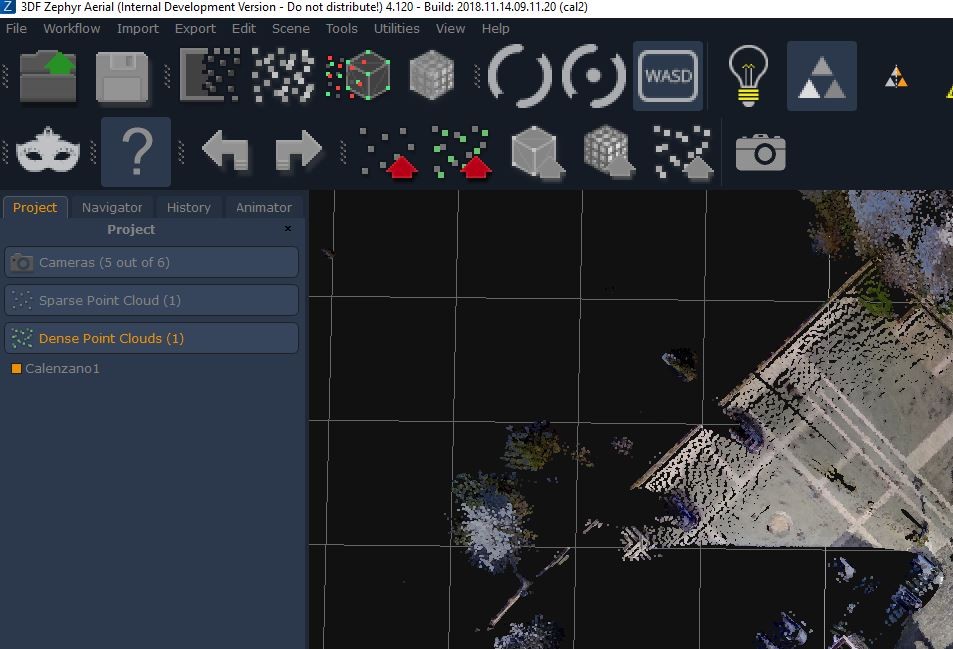The image size is (953, 649).
Task: Click the white mask icon
Action: (x=48, y=153)
